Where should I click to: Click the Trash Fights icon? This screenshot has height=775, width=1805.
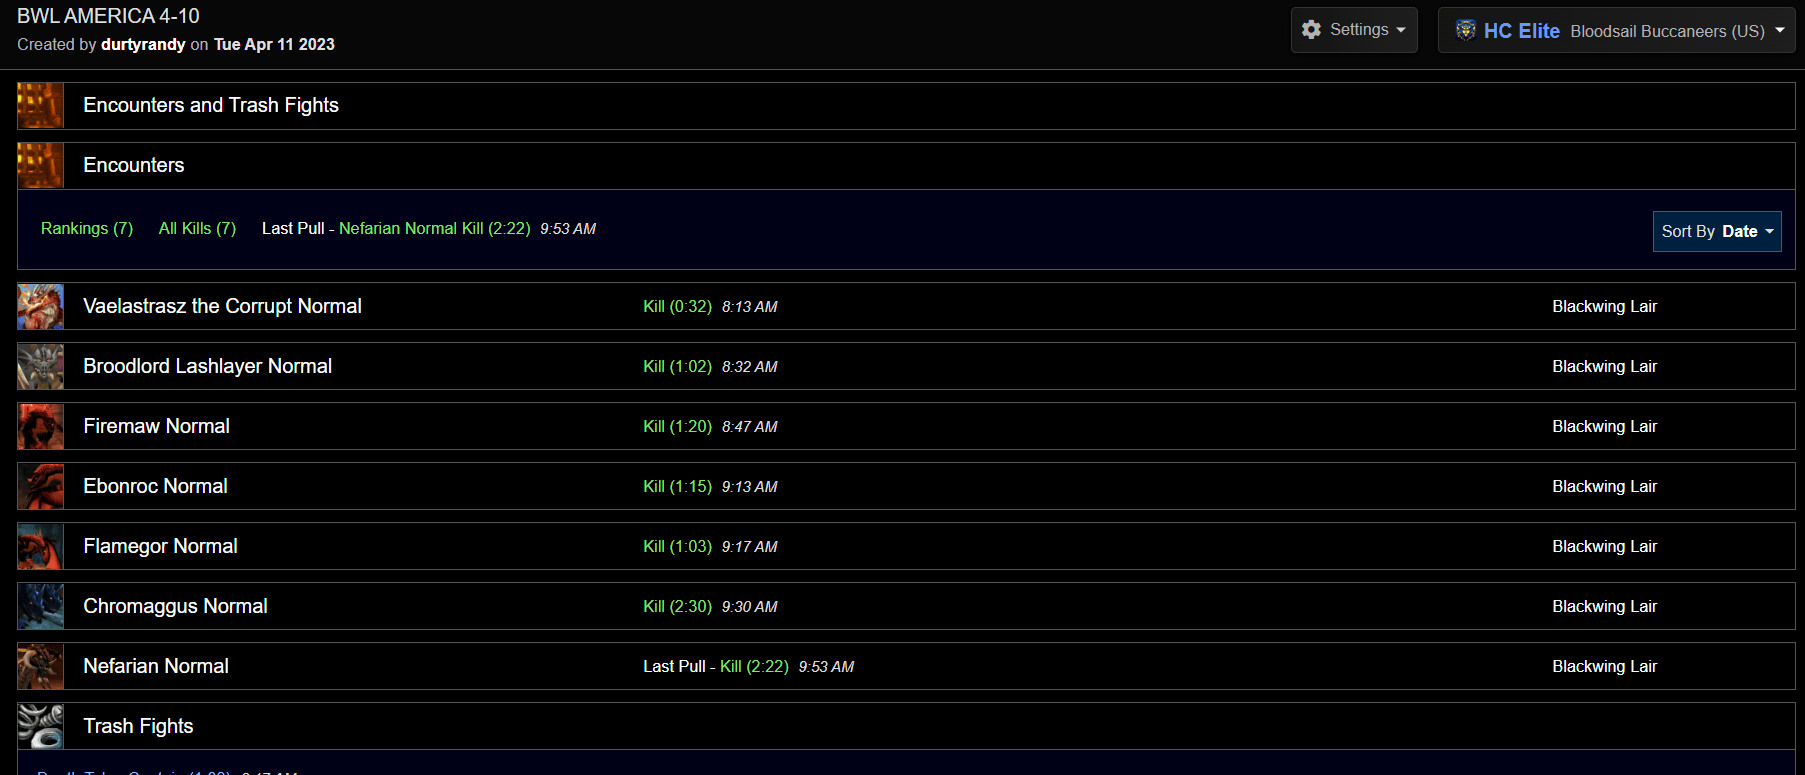pos(40,726)
